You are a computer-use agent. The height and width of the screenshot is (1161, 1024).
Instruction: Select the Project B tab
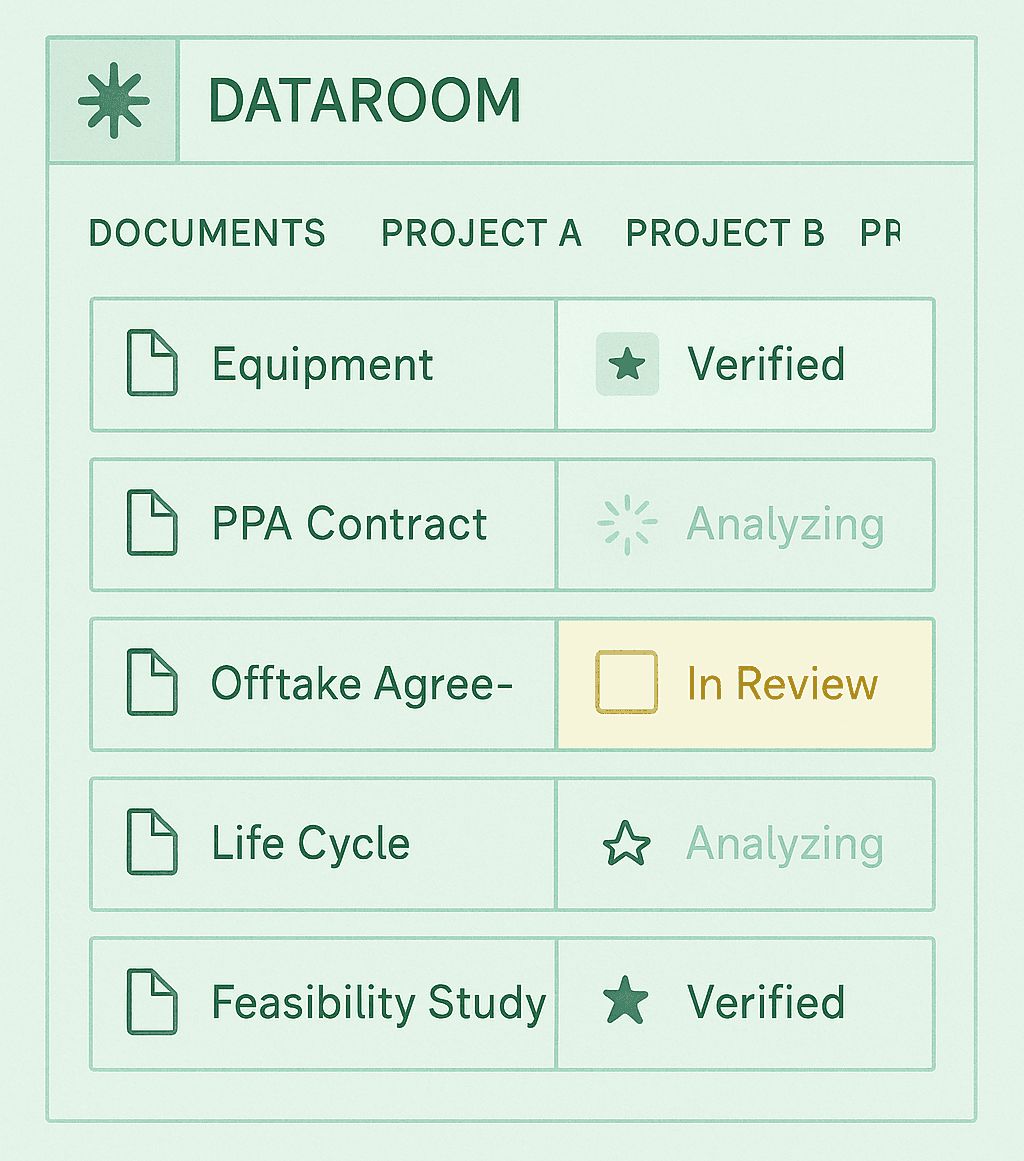coord(724,233)
